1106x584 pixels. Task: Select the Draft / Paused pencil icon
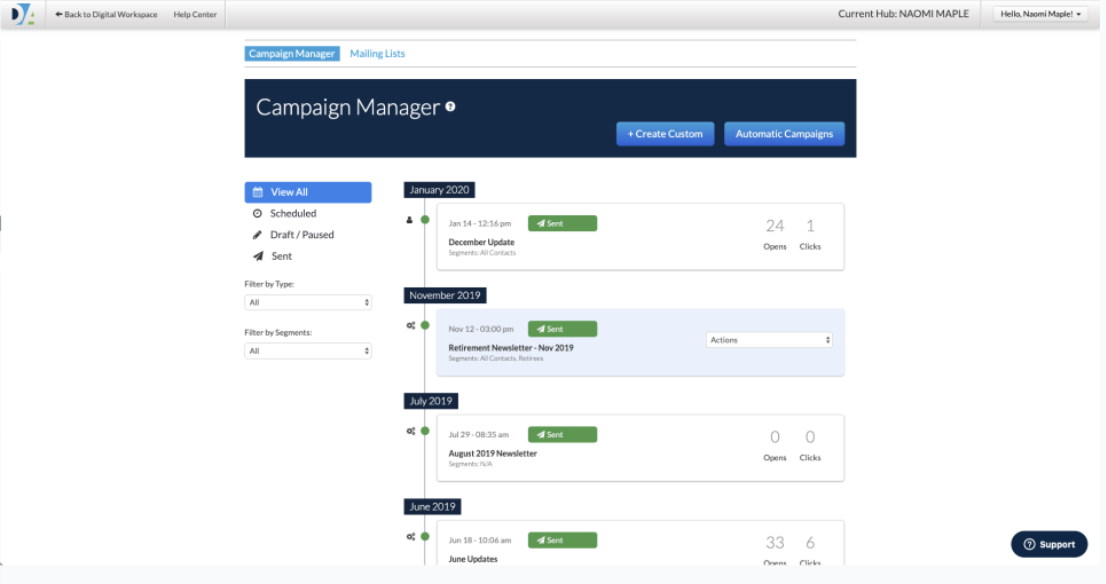(258, 234)
